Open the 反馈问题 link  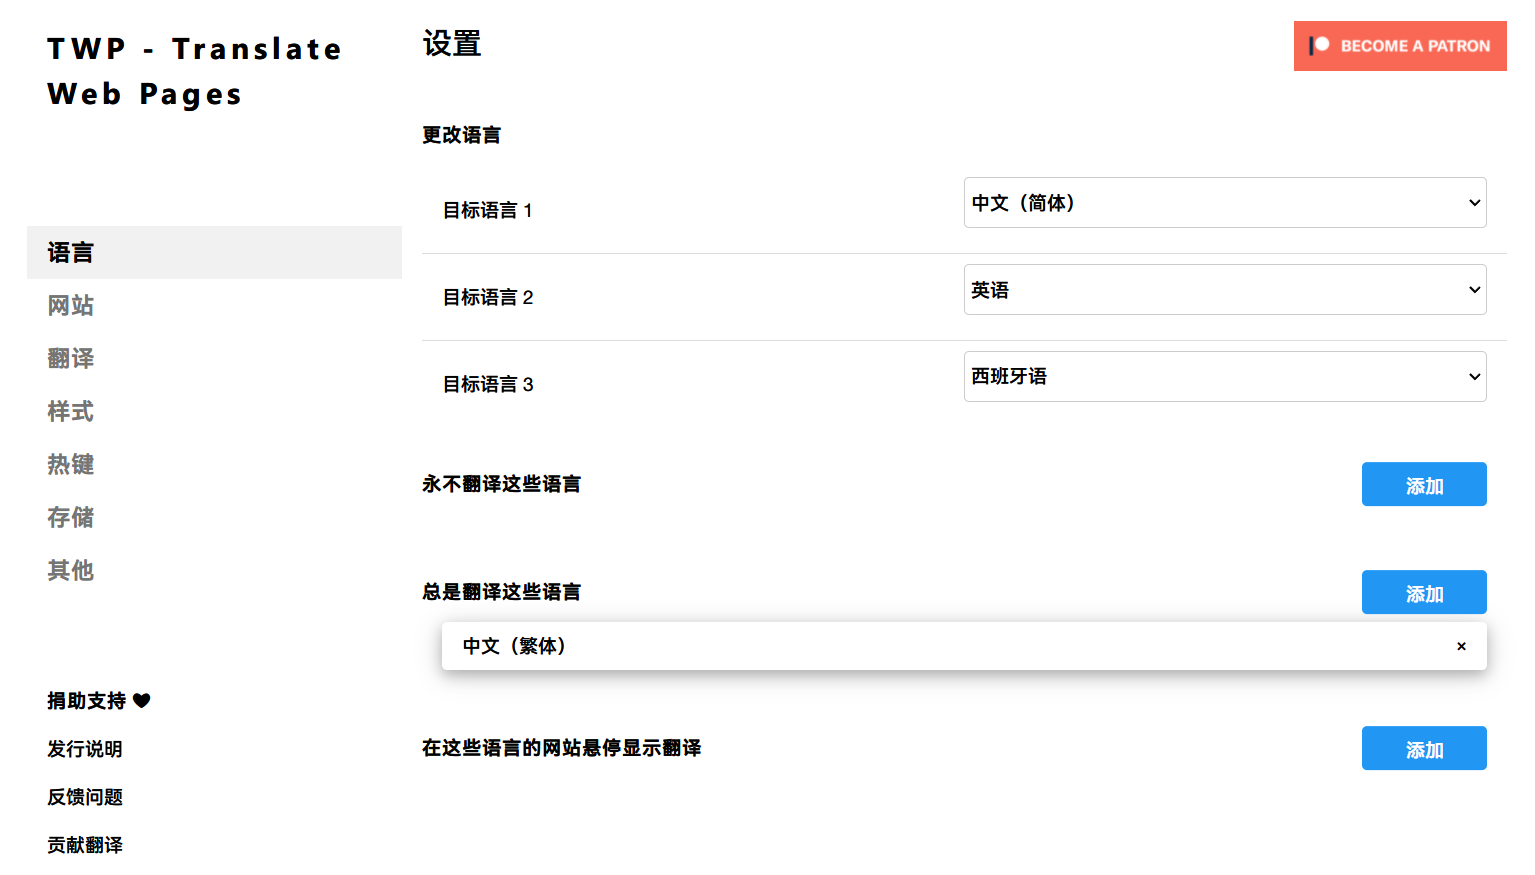click(84, 797)
